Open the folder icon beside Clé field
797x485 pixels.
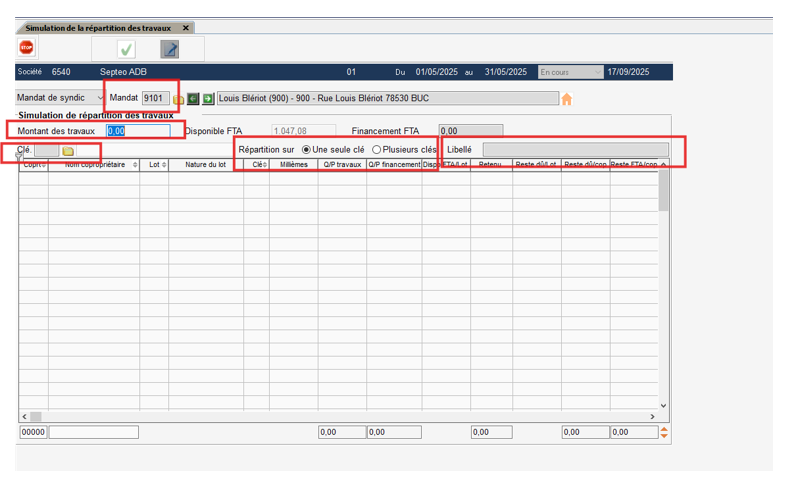[x=68, y=150]
